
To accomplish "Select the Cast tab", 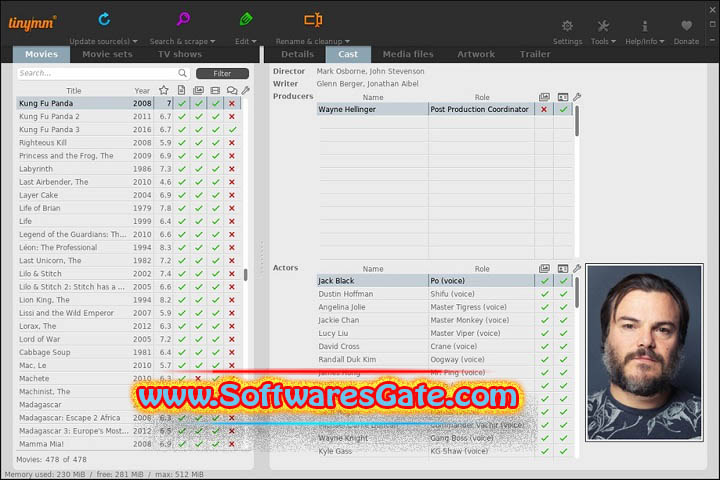I will click(348, 54).
